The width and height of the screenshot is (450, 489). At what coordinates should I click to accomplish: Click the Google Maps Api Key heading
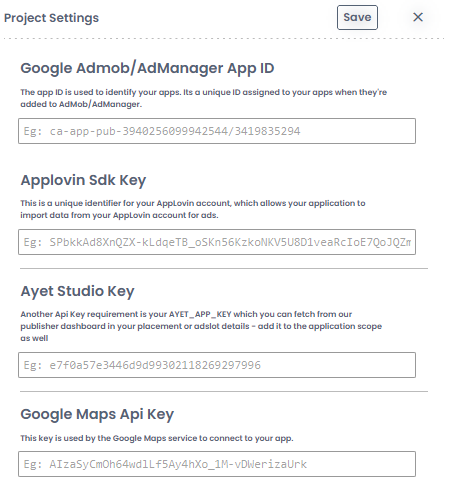pyautogui.click(x=97, y=415)
